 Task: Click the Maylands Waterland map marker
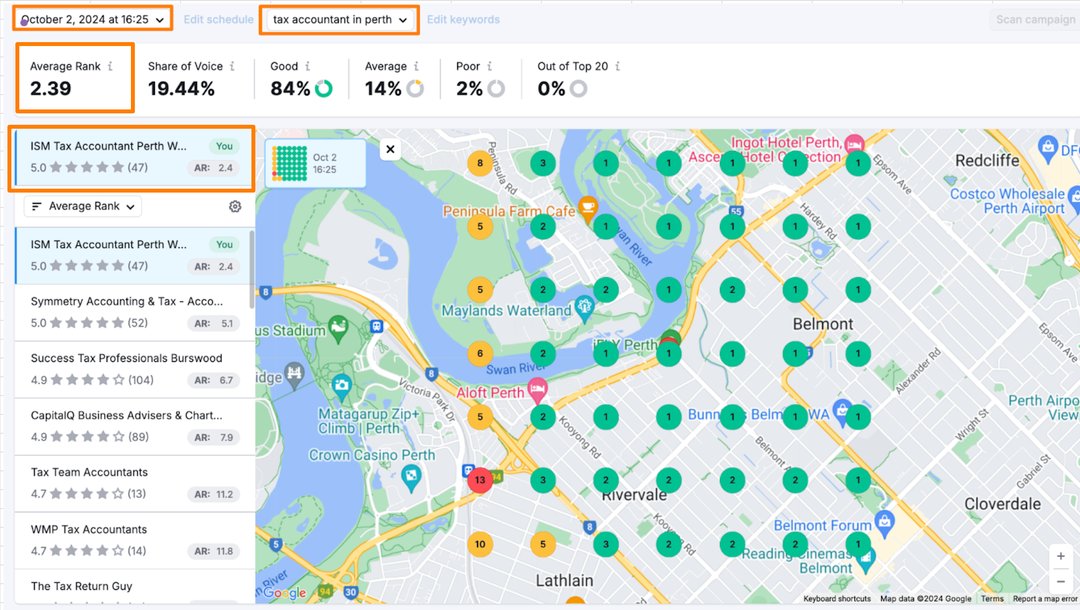584,307
